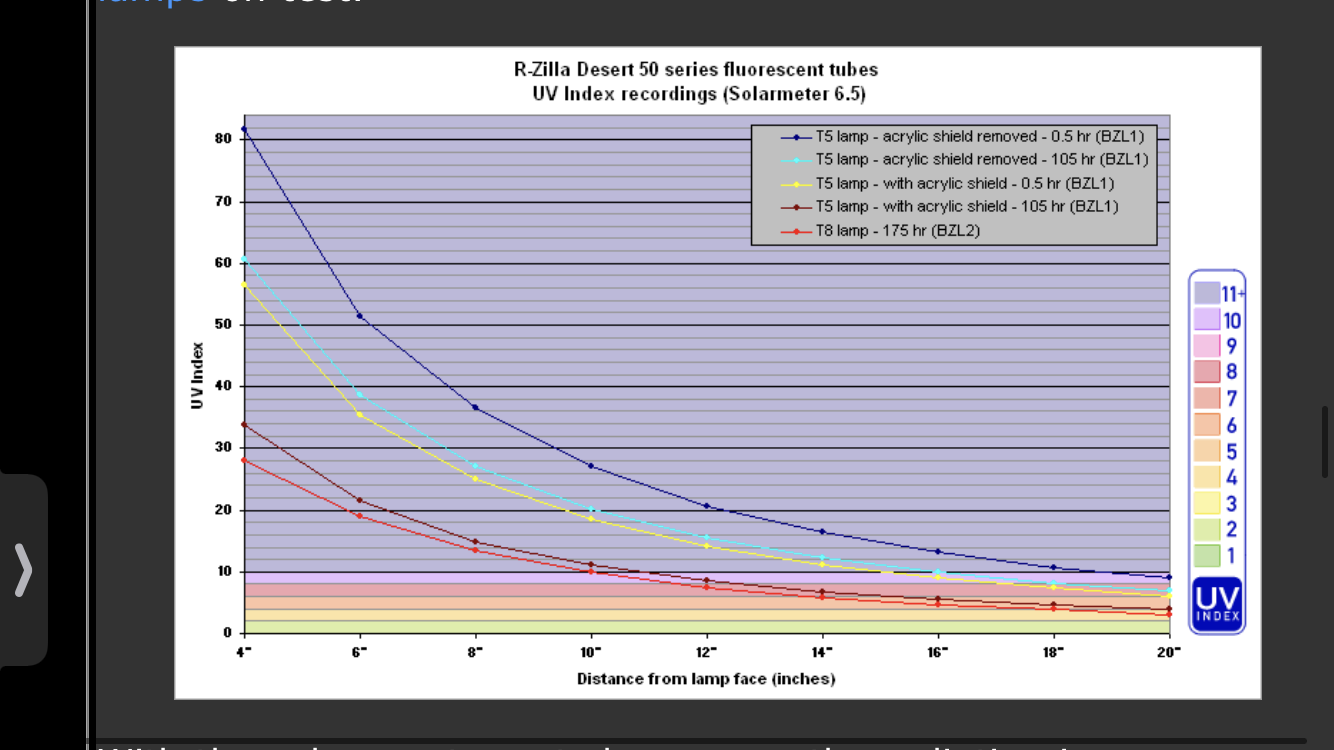1334x750 pixels.
Task: Click the vertical UV Index axis label
Action: pyautogui.click(x=199, y=376)
